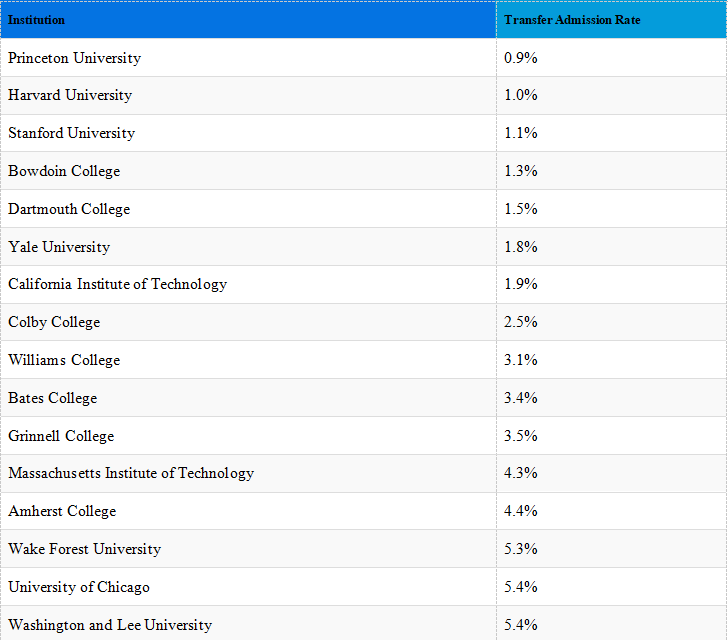Screen dimensions: 728x640
Task: Select the Princeton University cell
Action: tap(75, 58)
